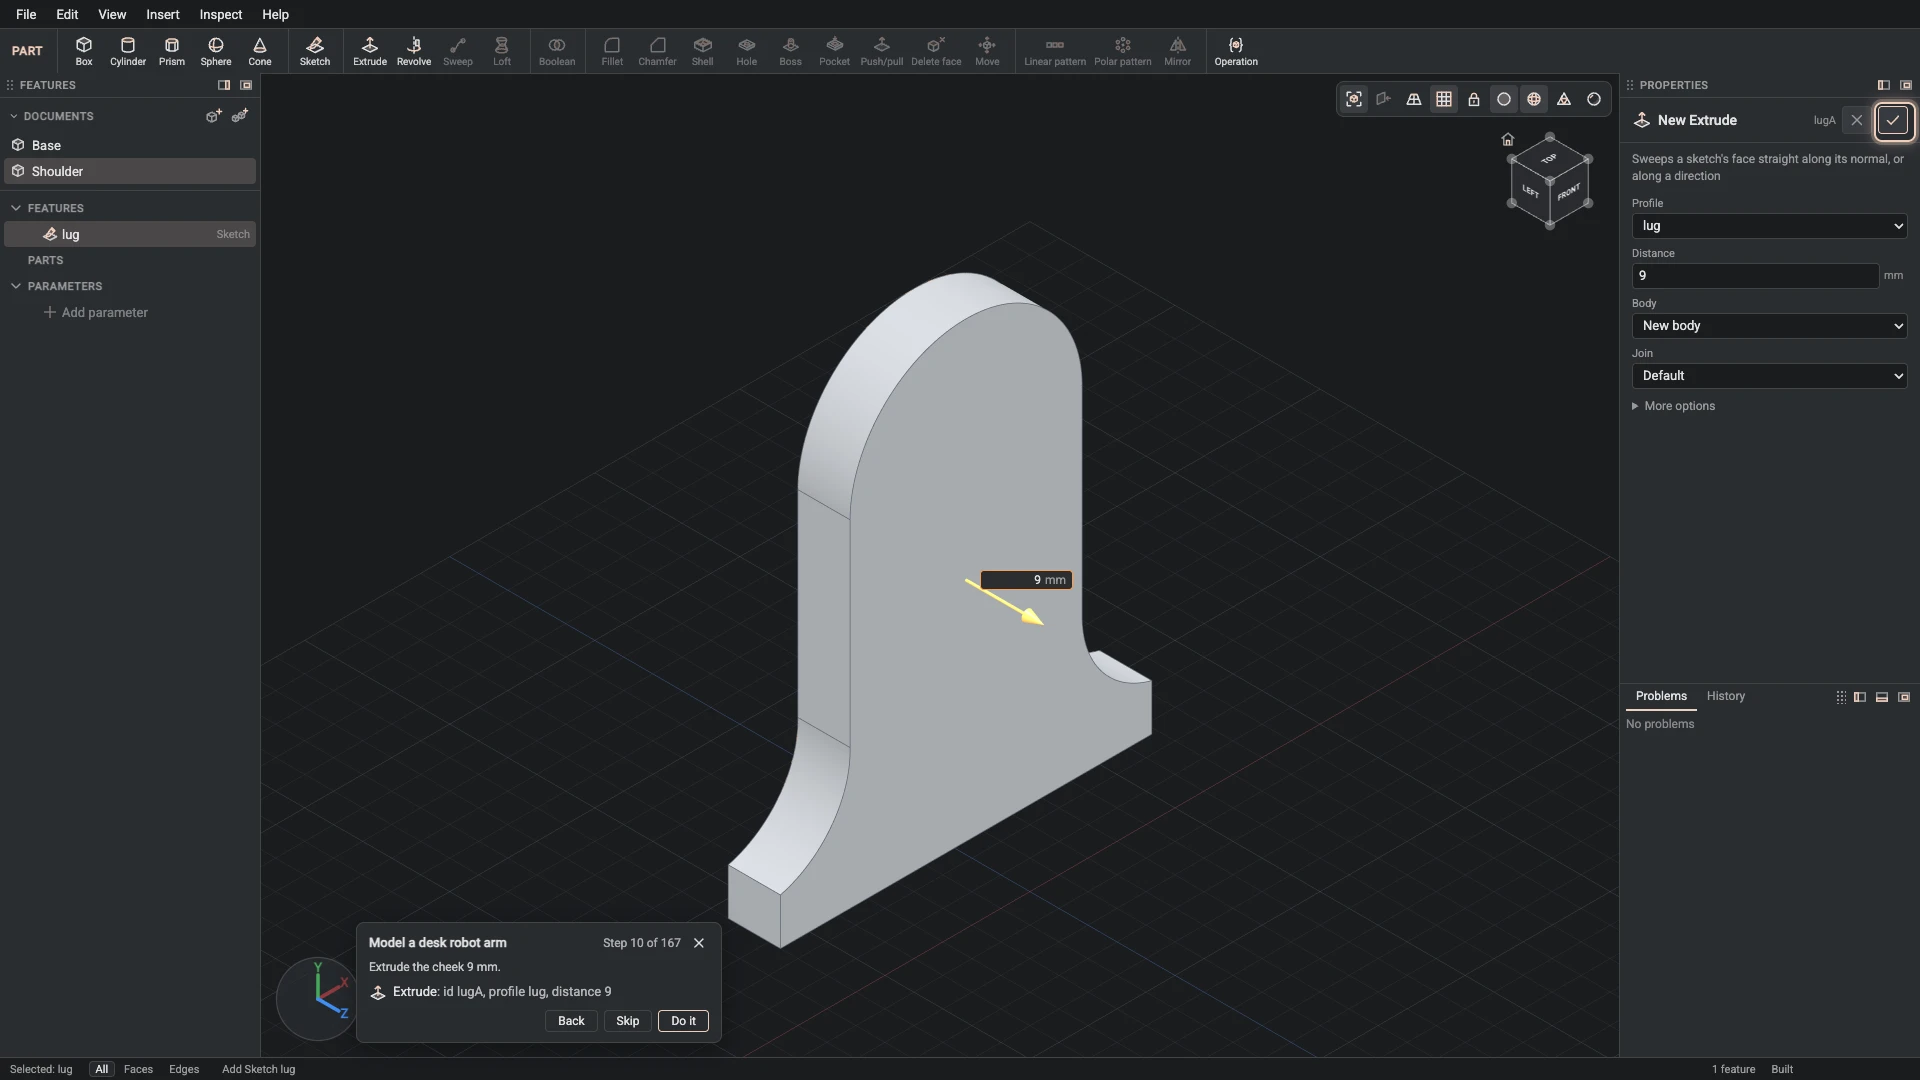Screen dimensions: 1920x1080
Task: Click the Mirror tool icon
Action: tap(1178, 51)
